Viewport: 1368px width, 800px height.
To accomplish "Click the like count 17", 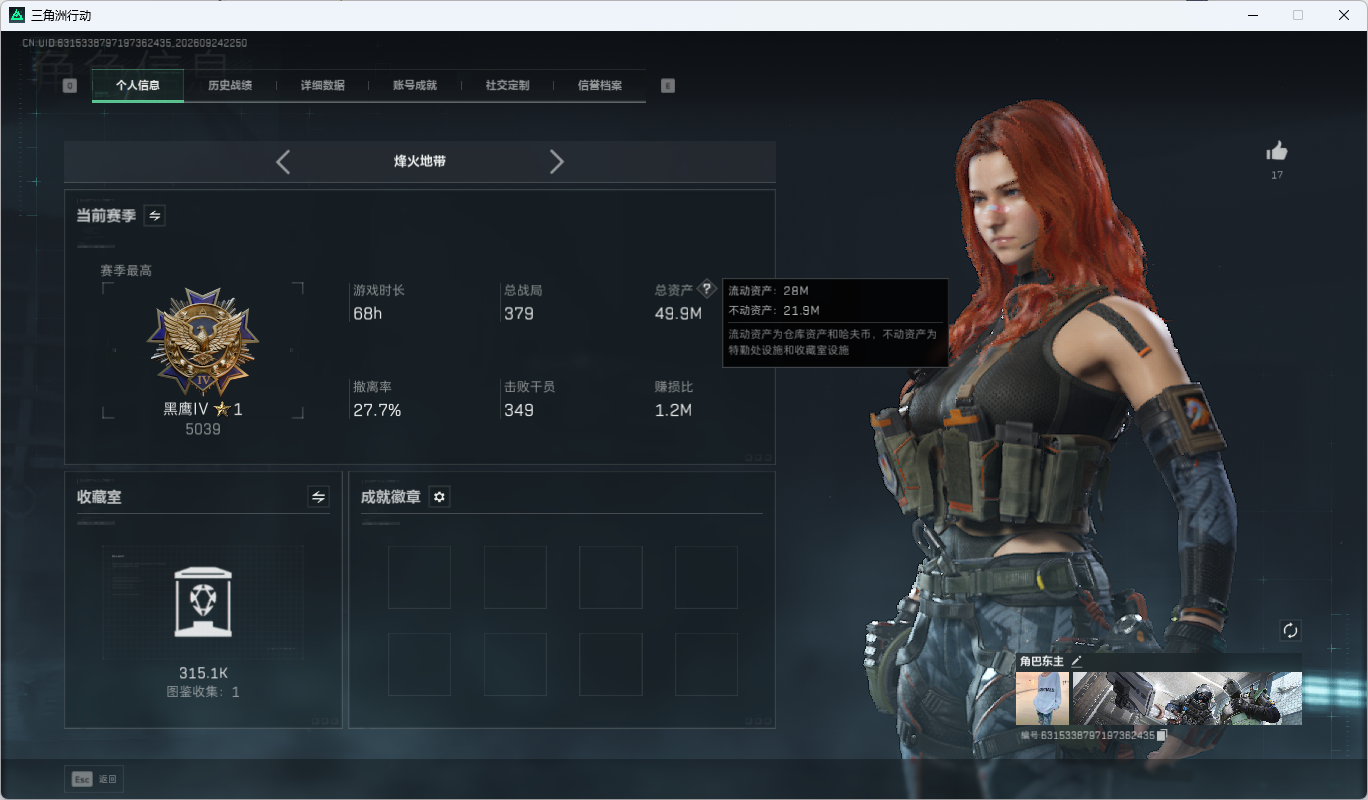I will (1277, 175).
